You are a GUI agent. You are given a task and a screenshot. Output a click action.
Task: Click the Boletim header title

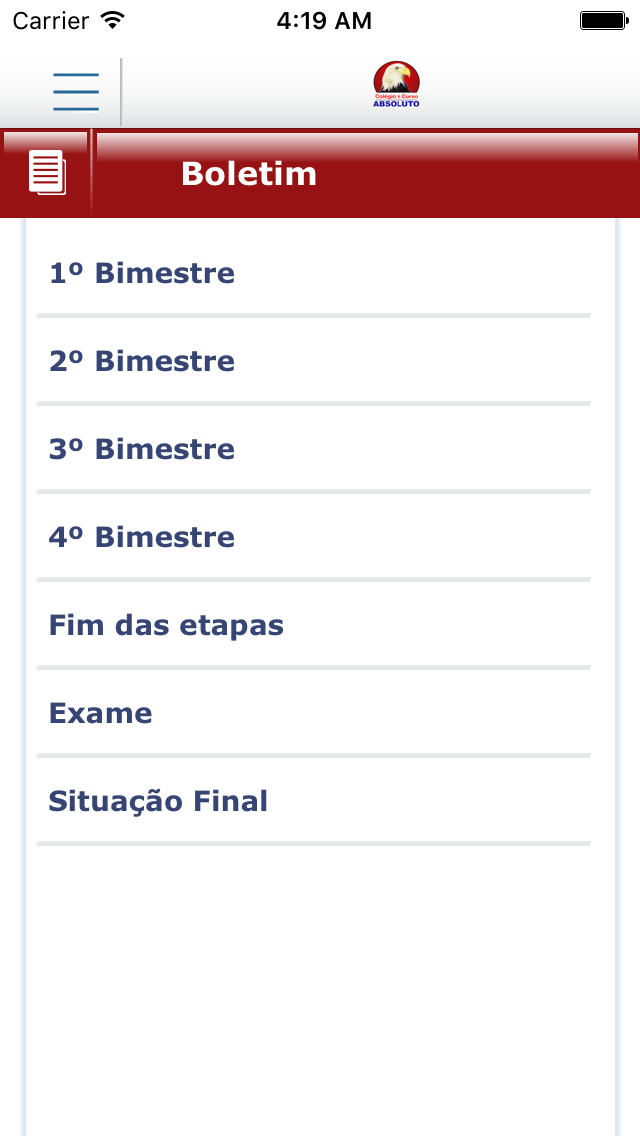(x=249, y=174)
